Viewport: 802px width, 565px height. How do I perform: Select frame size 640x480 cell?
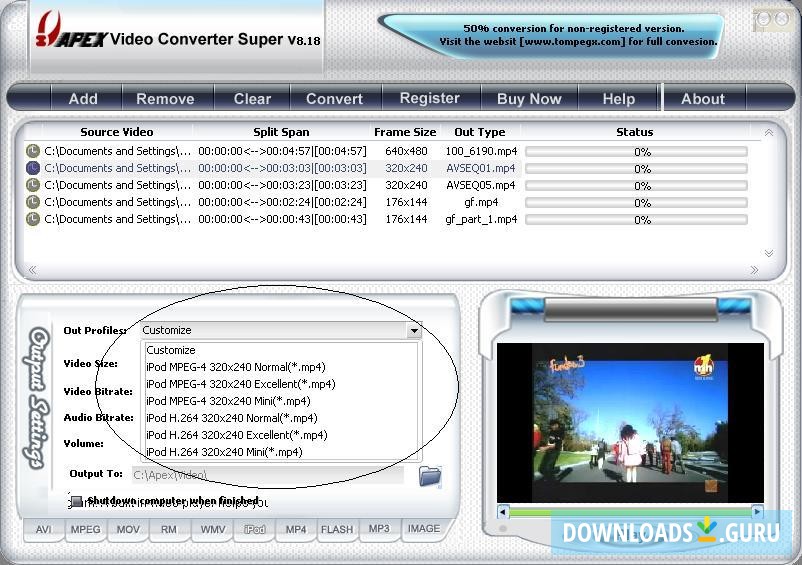406,151
